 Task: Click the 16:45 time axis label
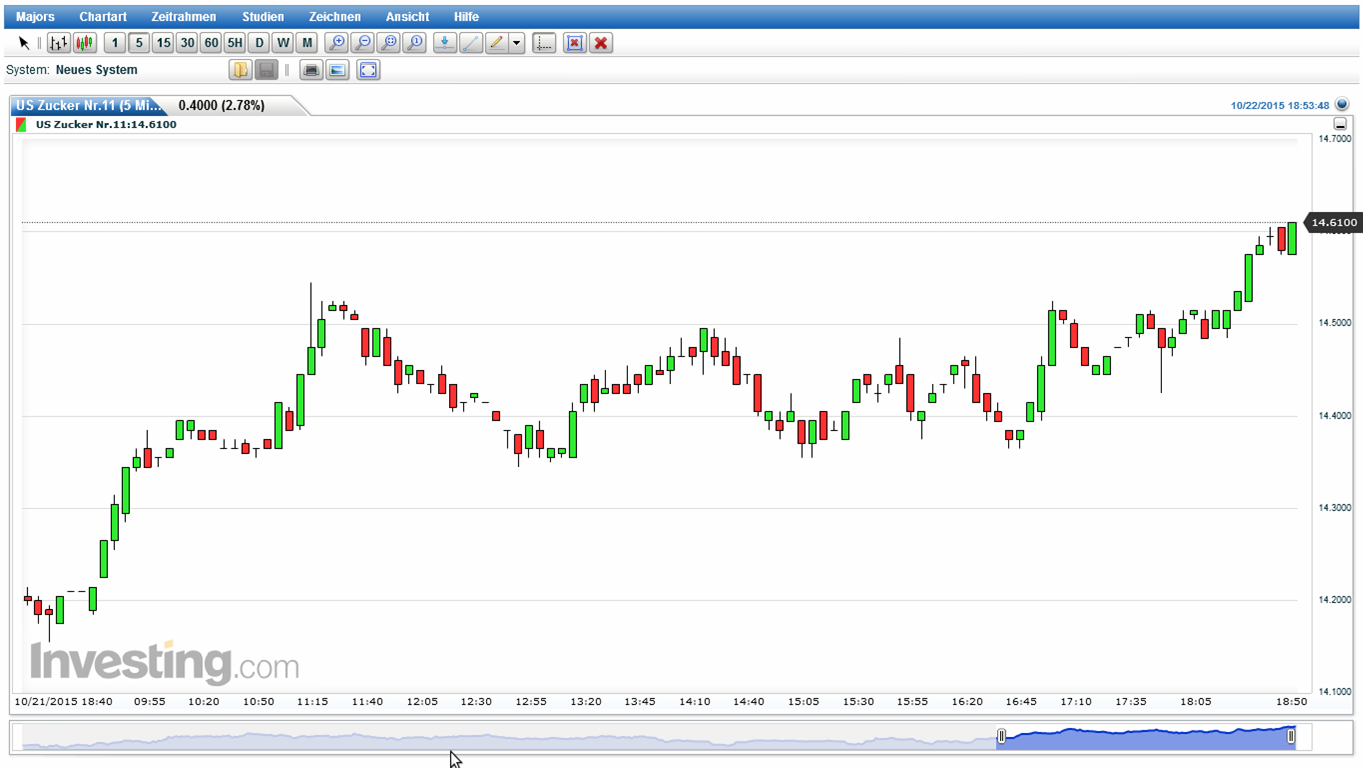pos(1022,702)
